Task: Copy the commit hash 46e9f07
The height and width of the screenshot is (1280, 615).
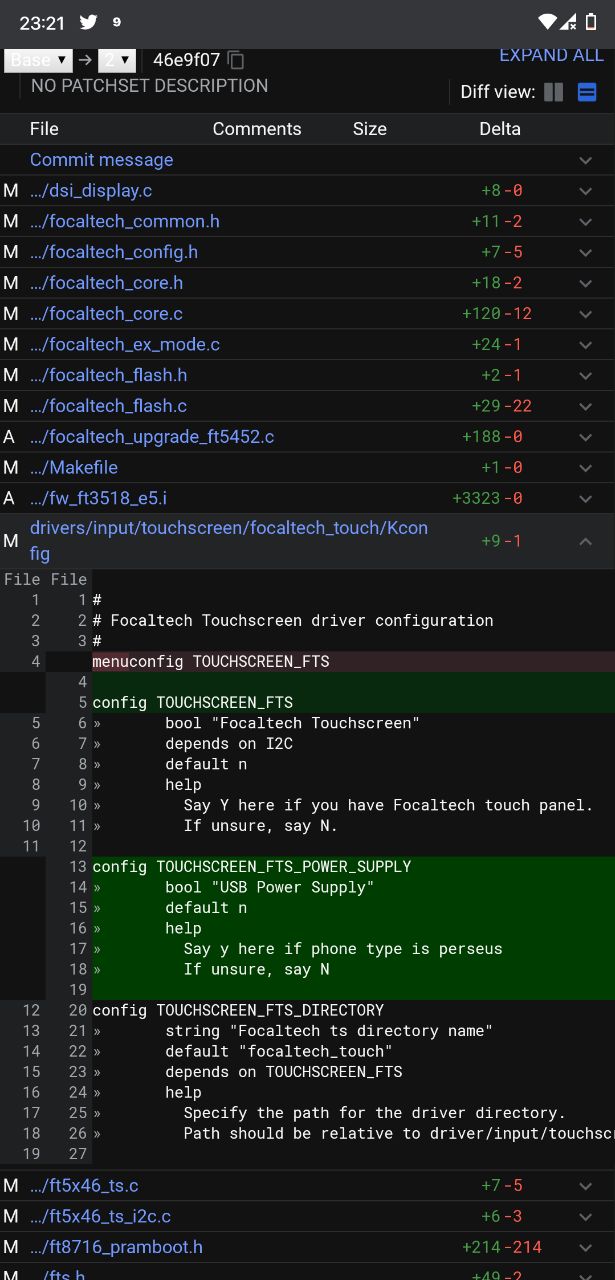Action: (236, 60)
